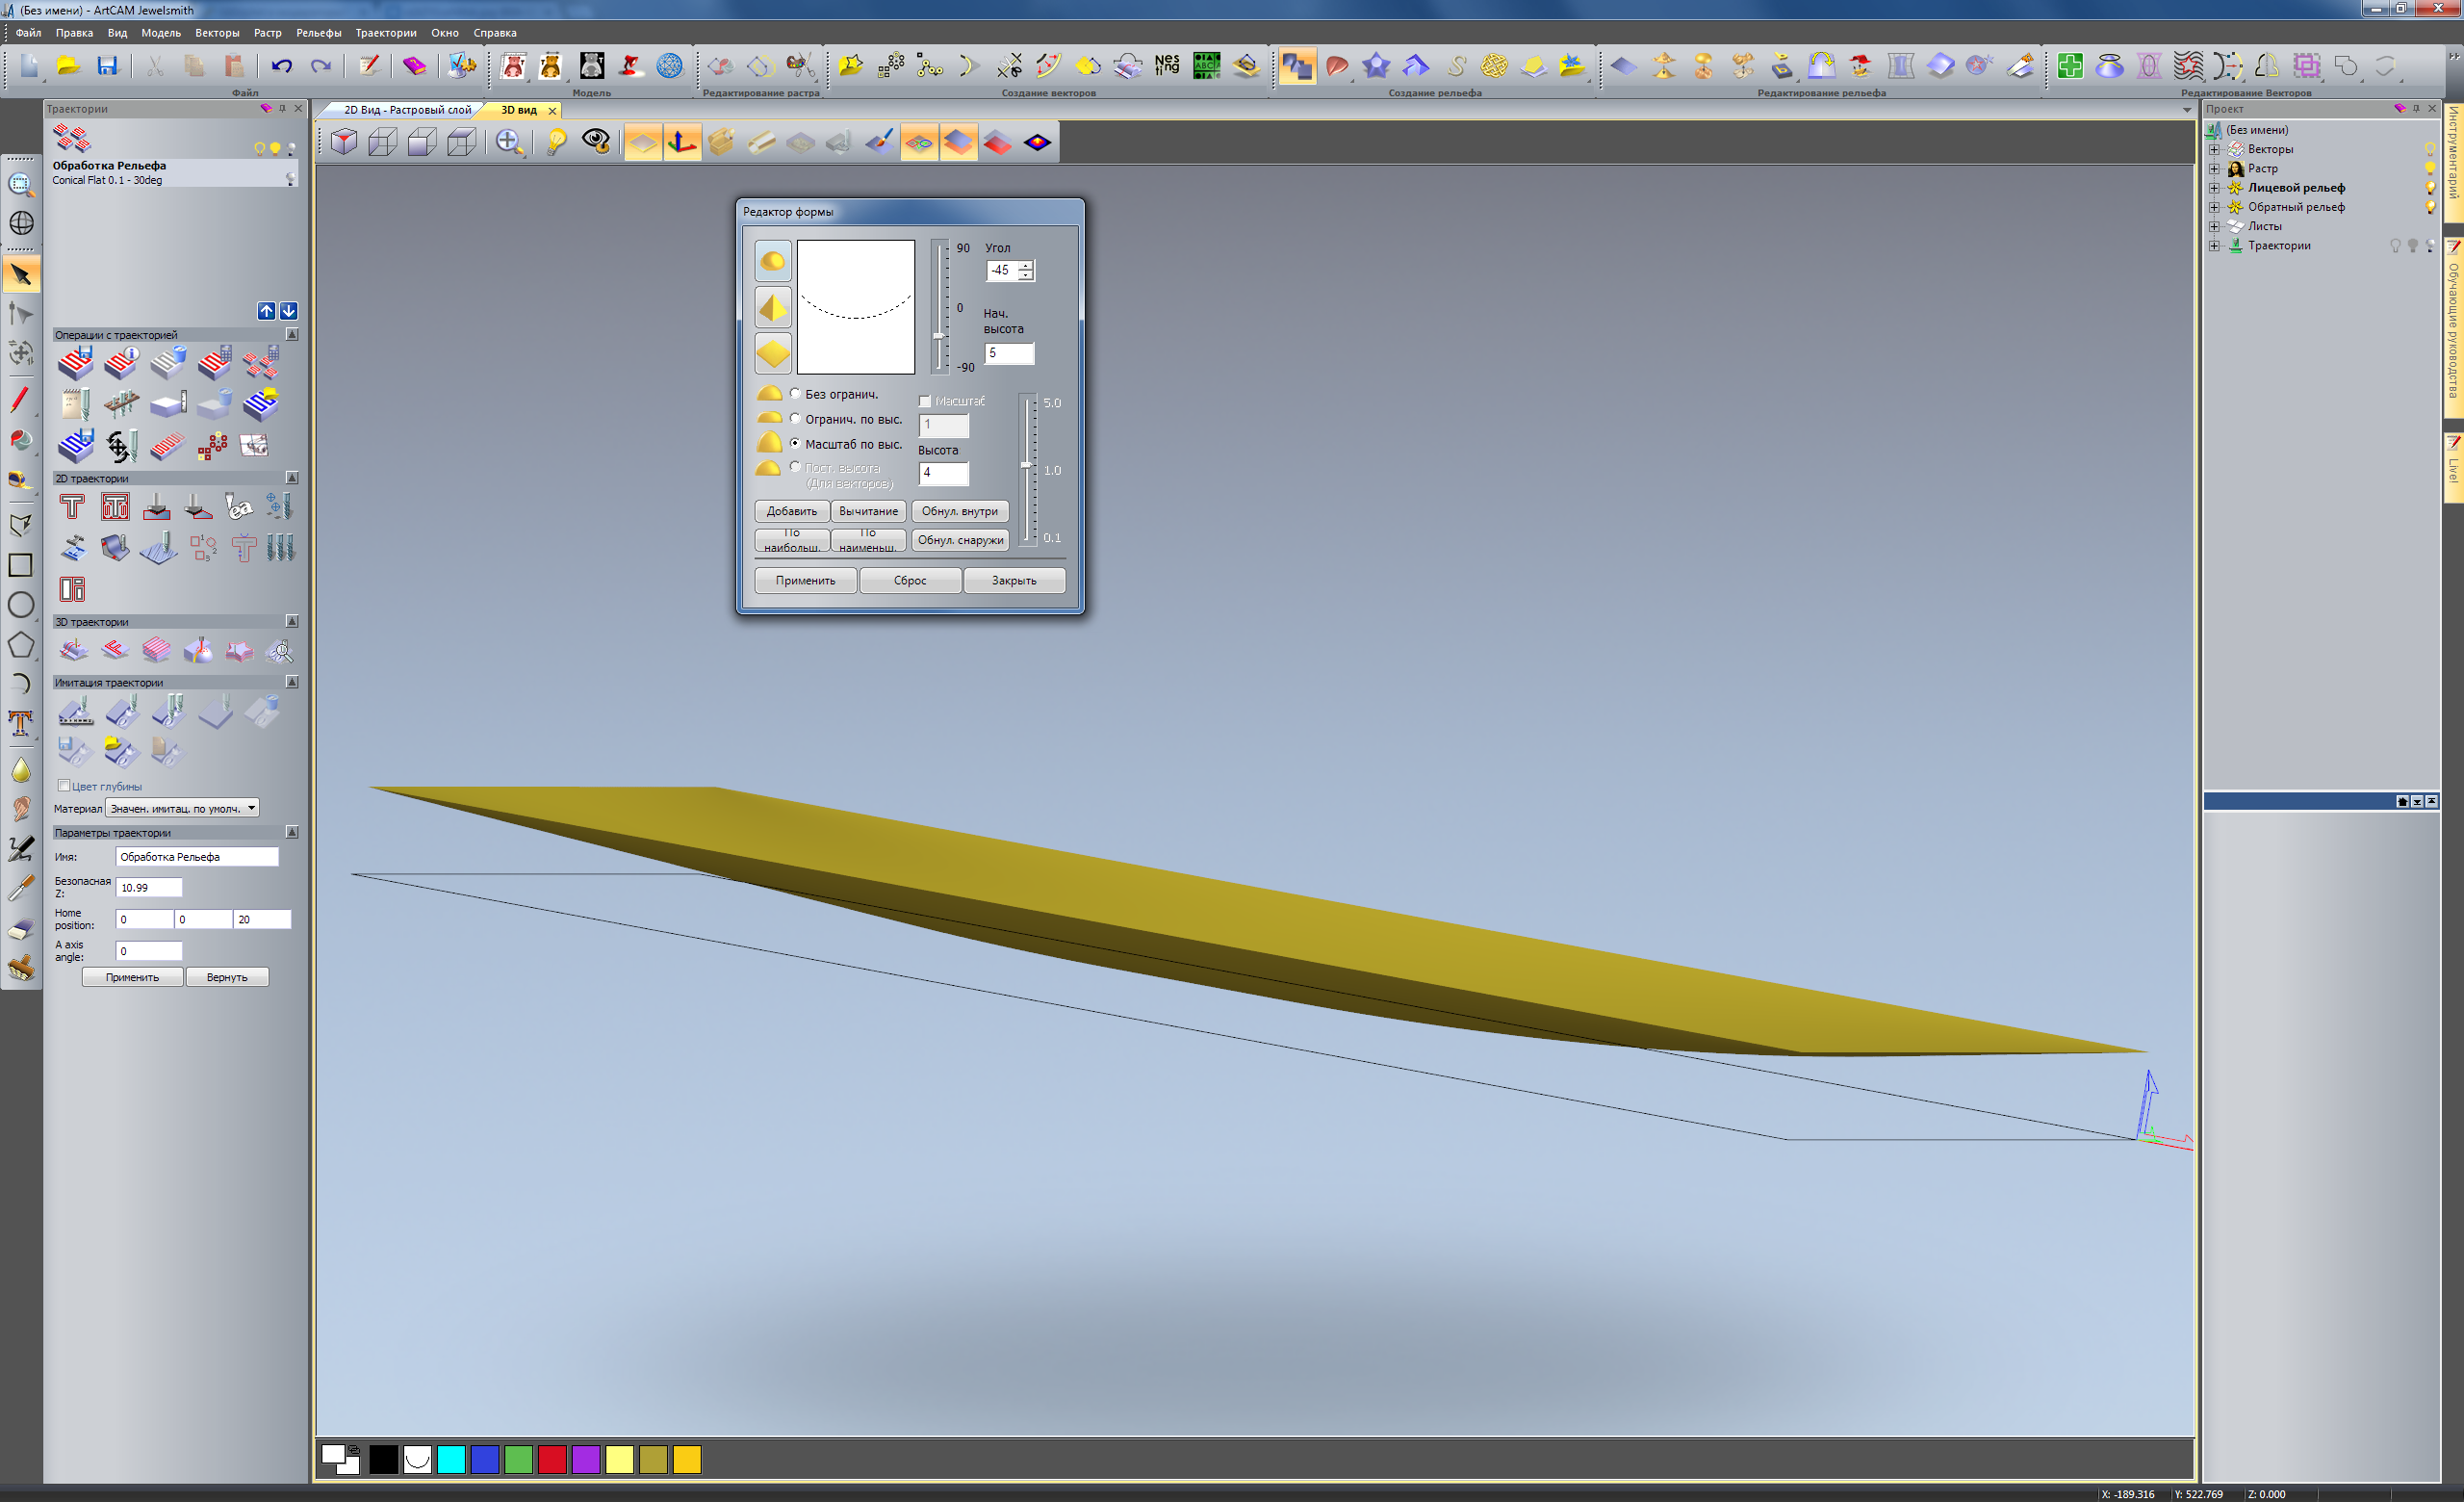This screenshot has width=2464, height=1502.
Task: Switch to '2D Вид - Растровый слой' tab
Action: click(407, 110)
